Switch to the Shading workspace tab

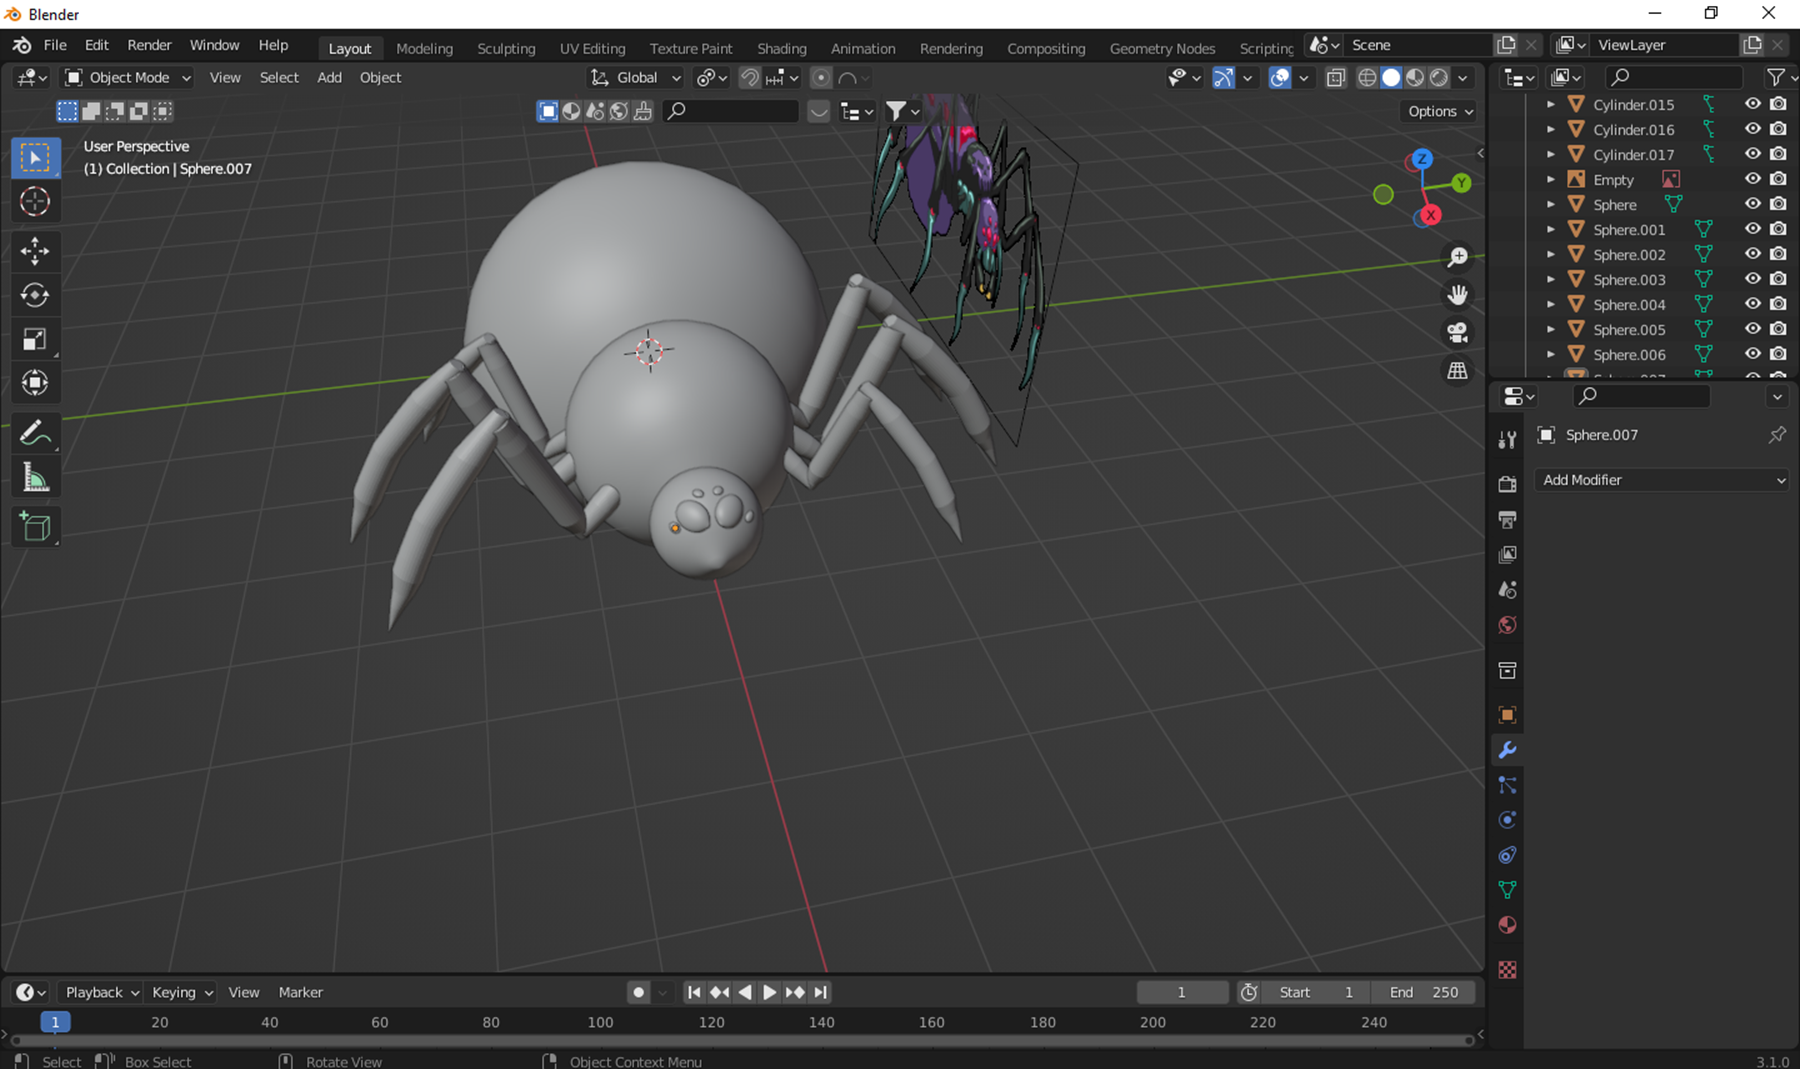(781, 48)
